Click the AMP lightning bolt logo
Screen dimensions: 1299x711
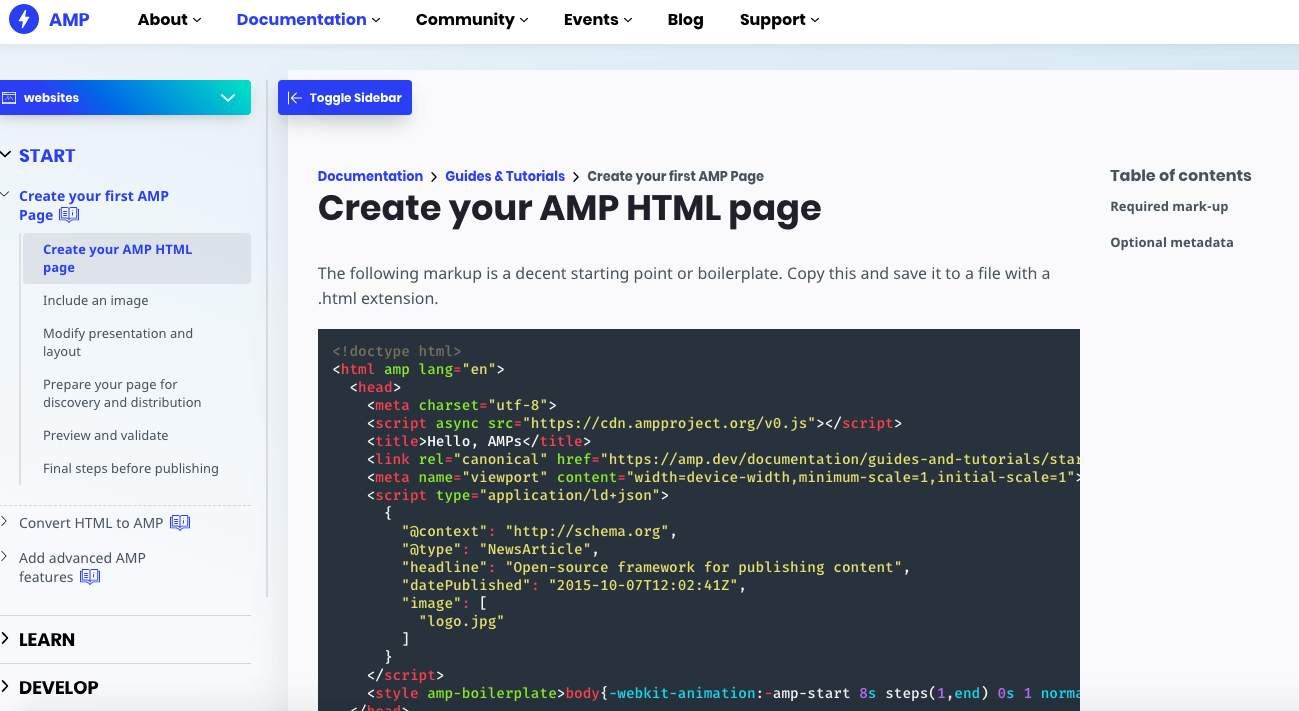[23, 19]
